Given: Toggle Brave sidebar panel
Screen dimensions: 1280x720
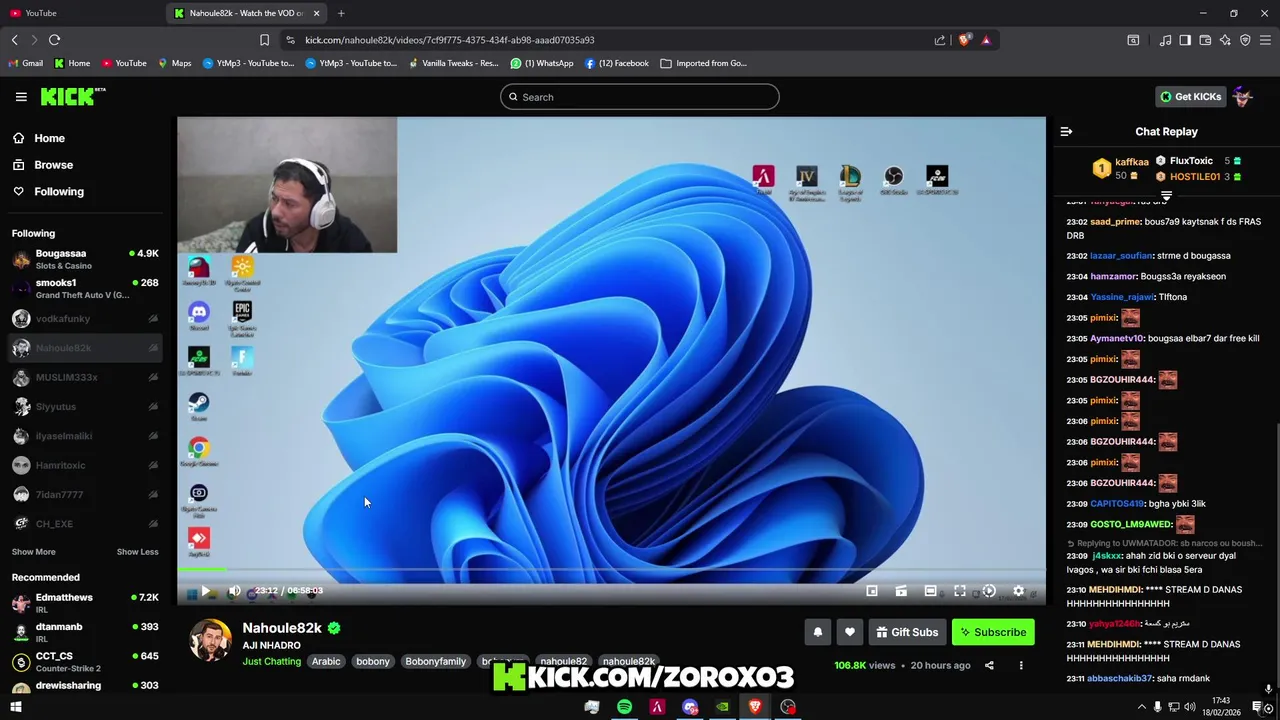Looking at the screenshot, I should (x=1185, y=40).
